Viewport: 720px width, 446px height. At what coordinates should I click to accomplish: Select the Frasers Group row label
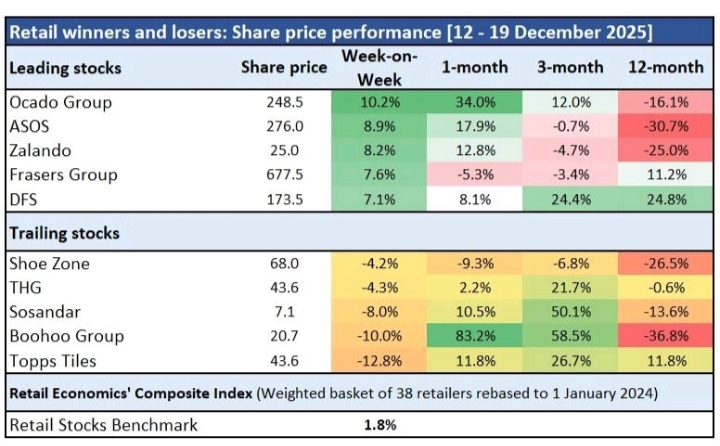[62, 175]
